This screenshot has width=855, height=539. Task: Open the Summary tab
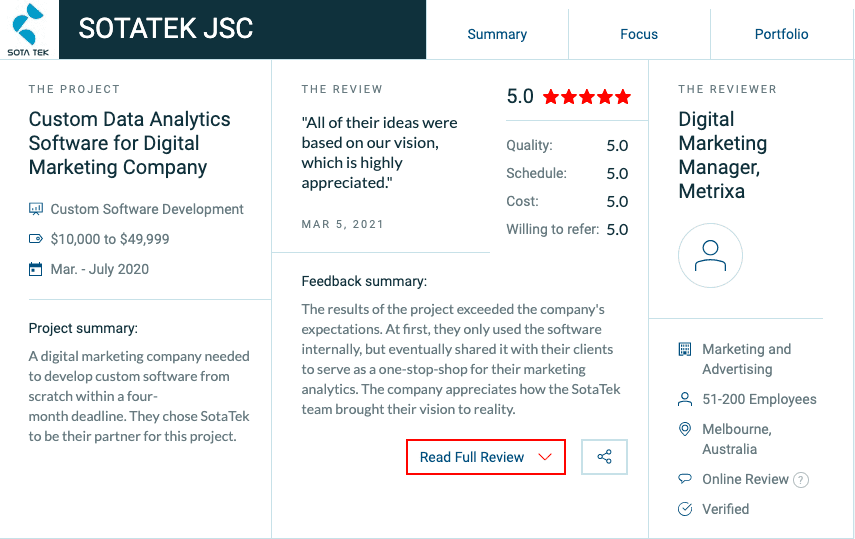[497, 34]
